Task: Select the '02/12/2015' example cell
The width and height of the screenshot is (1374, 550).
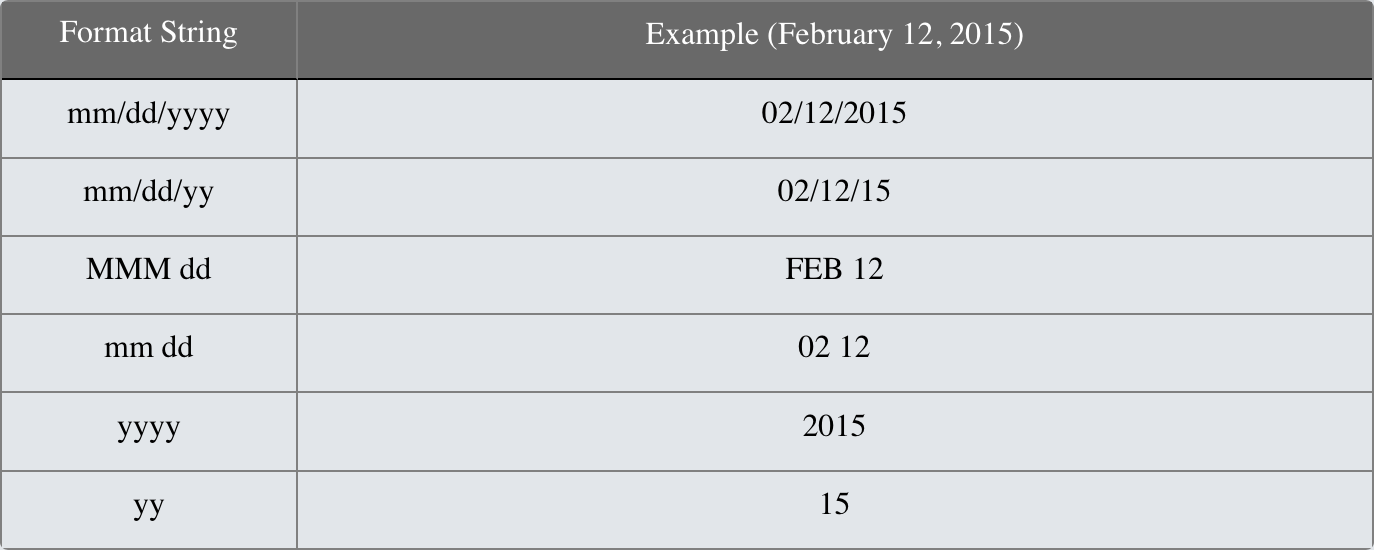Action: coord(833,113)
